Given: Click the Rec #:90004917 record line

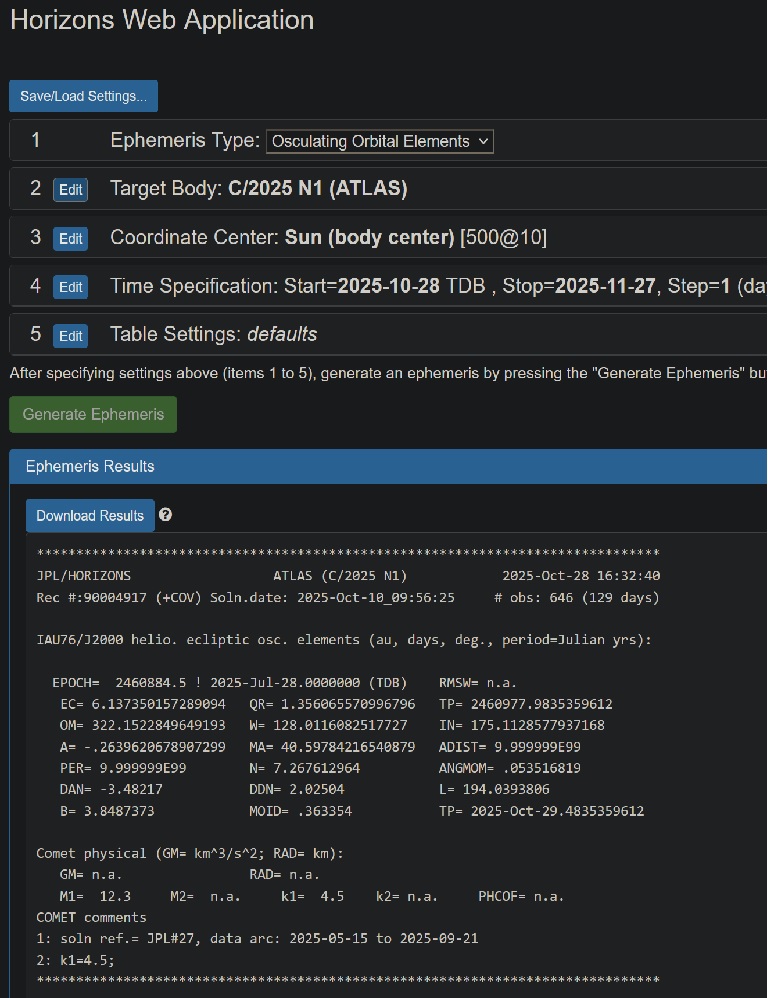Looking at the screenshot, I should [246, 598].
